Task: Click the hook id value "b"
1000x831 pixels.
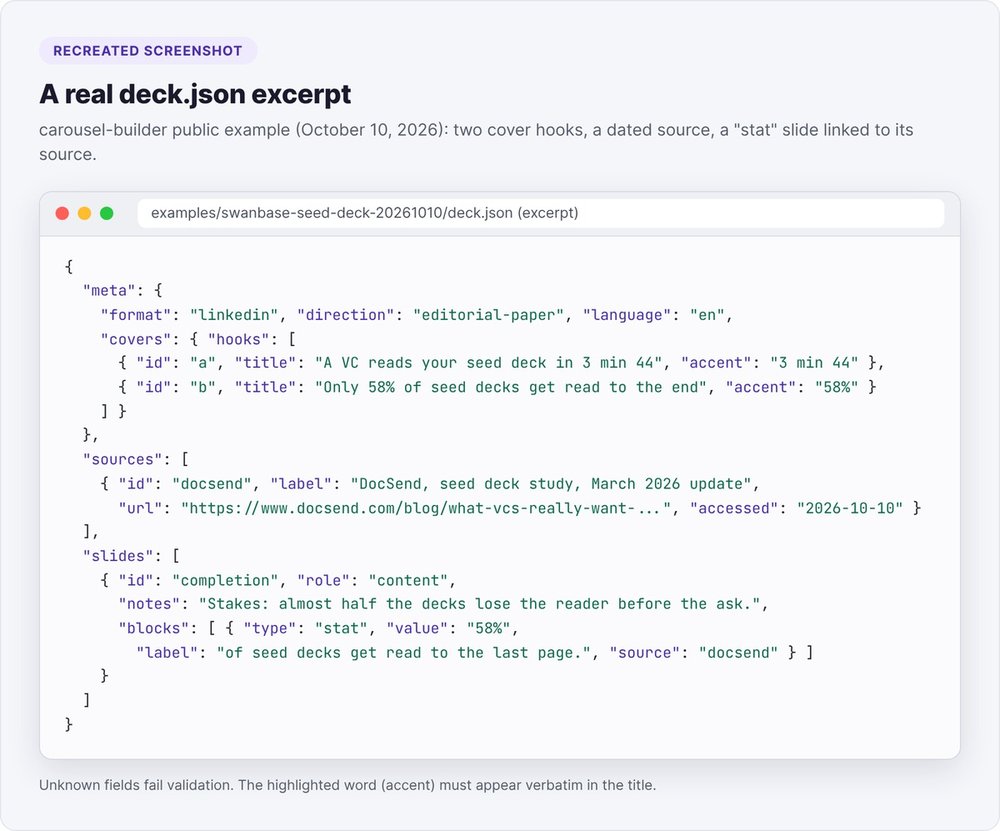Action: pyautogui.click(x=203, y=387)
